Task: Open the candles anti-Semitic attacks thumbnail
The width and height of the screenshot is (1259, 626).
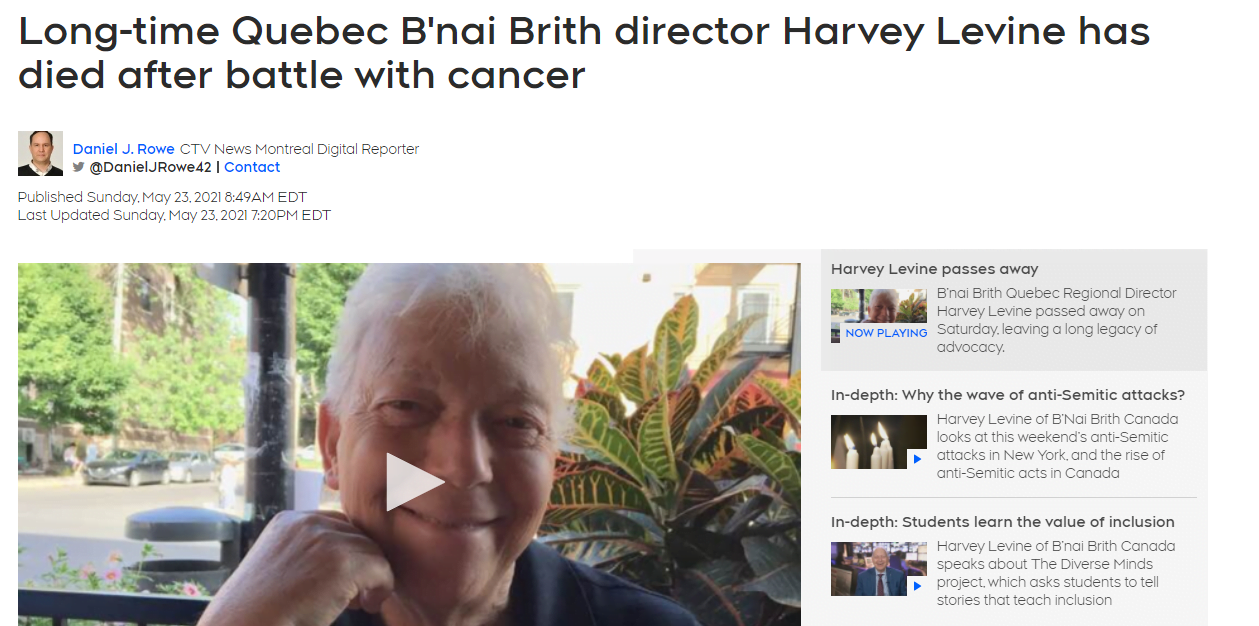Action: pos(879,442)
